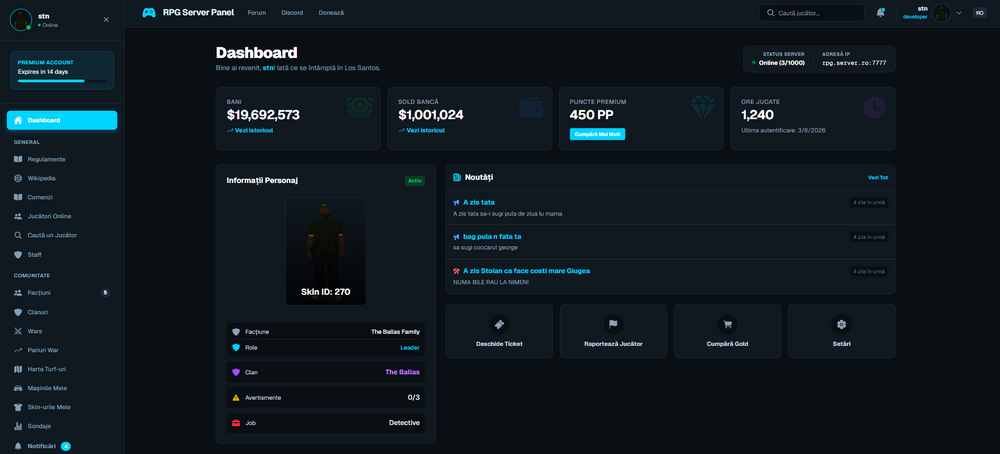Image resolution: width=1000 pixels, height=454 pixels.
Task: Open Discord in top navigation
Action: pyautogui.click(x=292, y=13)
